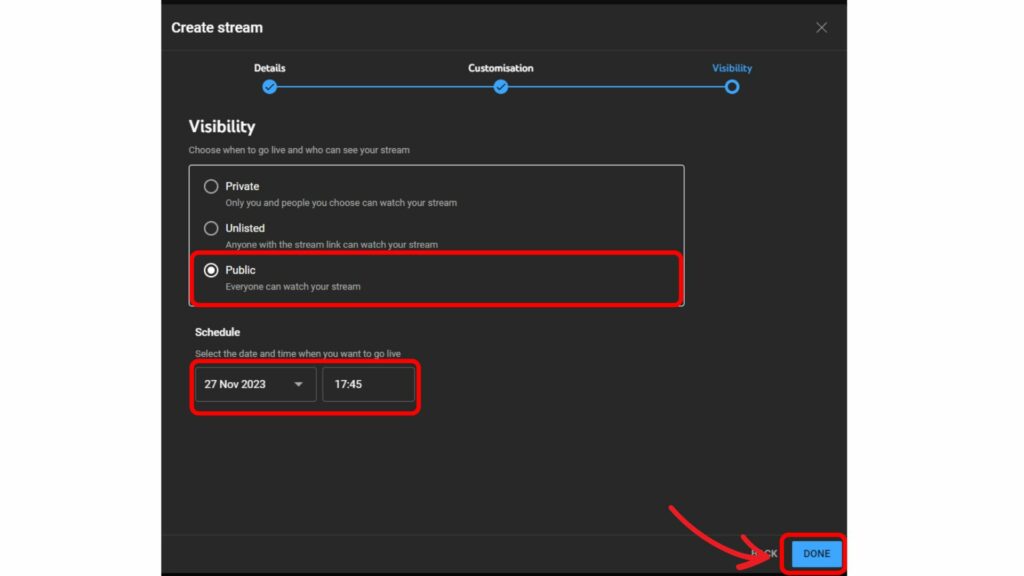Click the 17:45 time field
The height and width of the screenshot is (576, 1024).
point(368,384)
